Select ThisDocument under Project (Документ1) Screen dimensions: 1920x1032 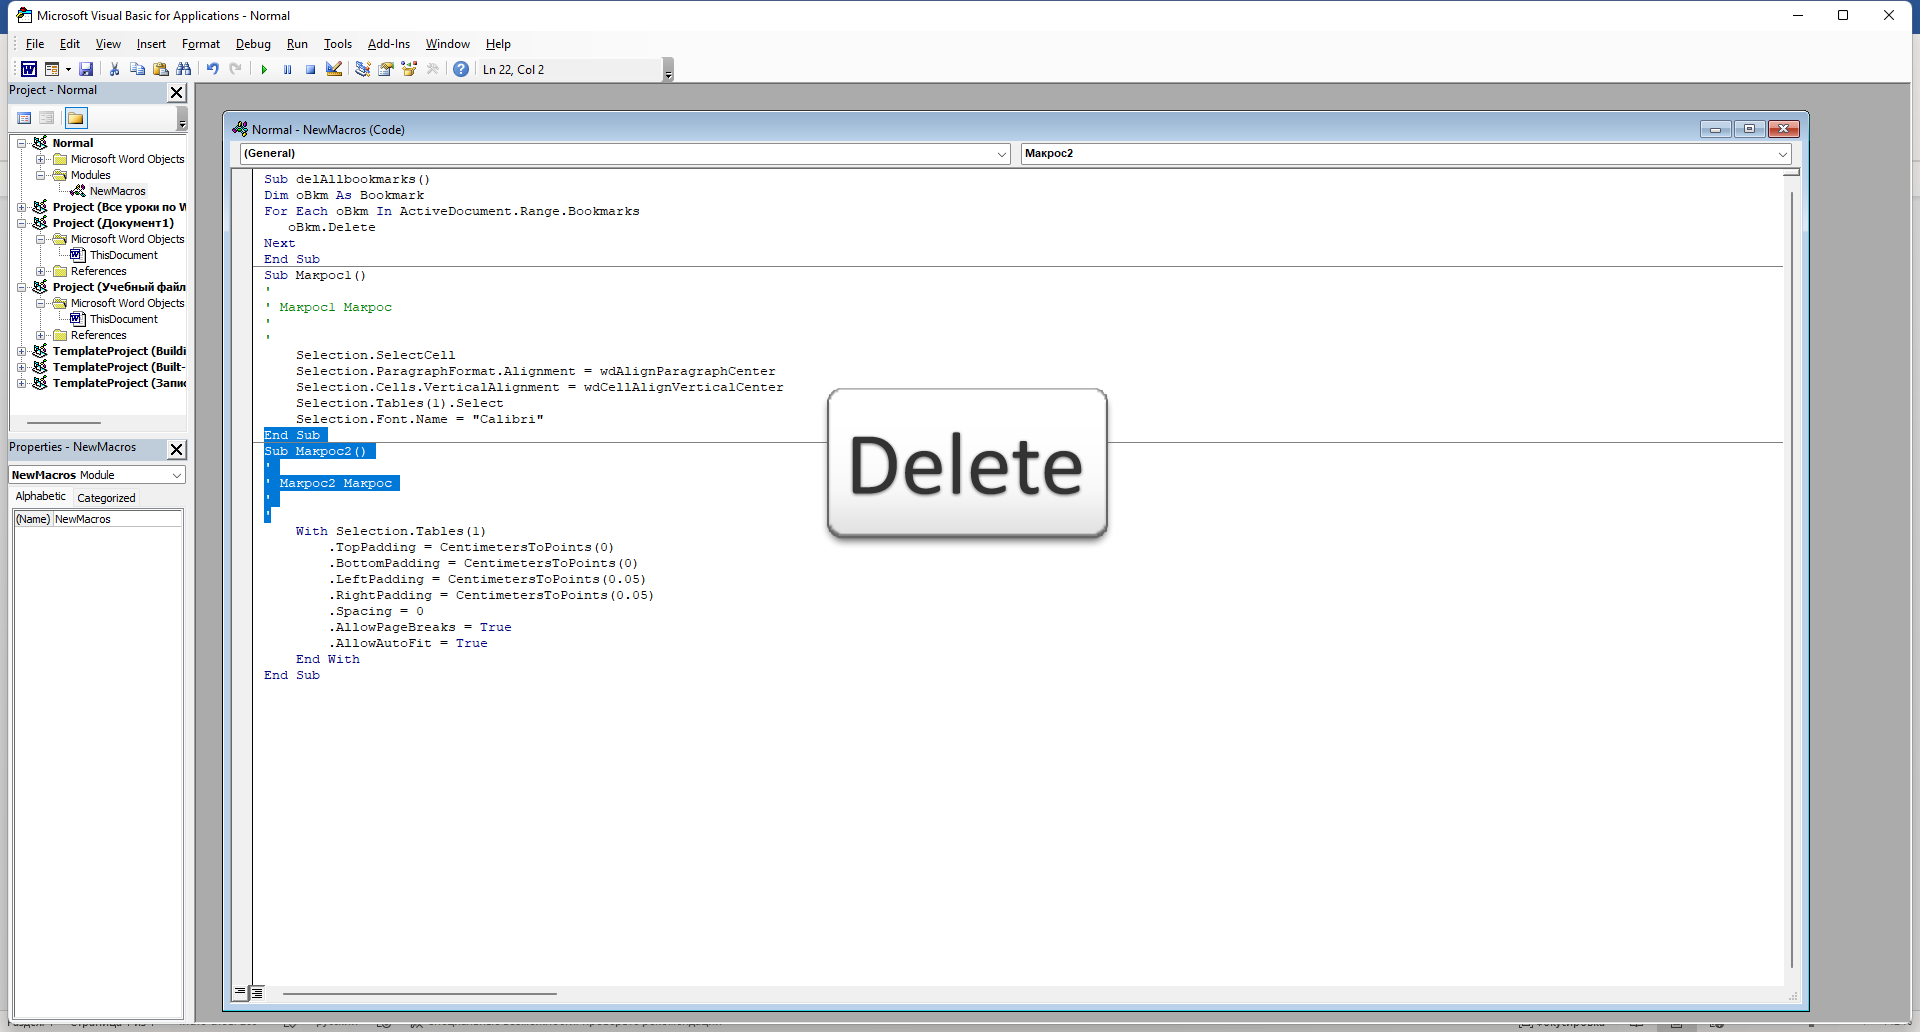123,255
